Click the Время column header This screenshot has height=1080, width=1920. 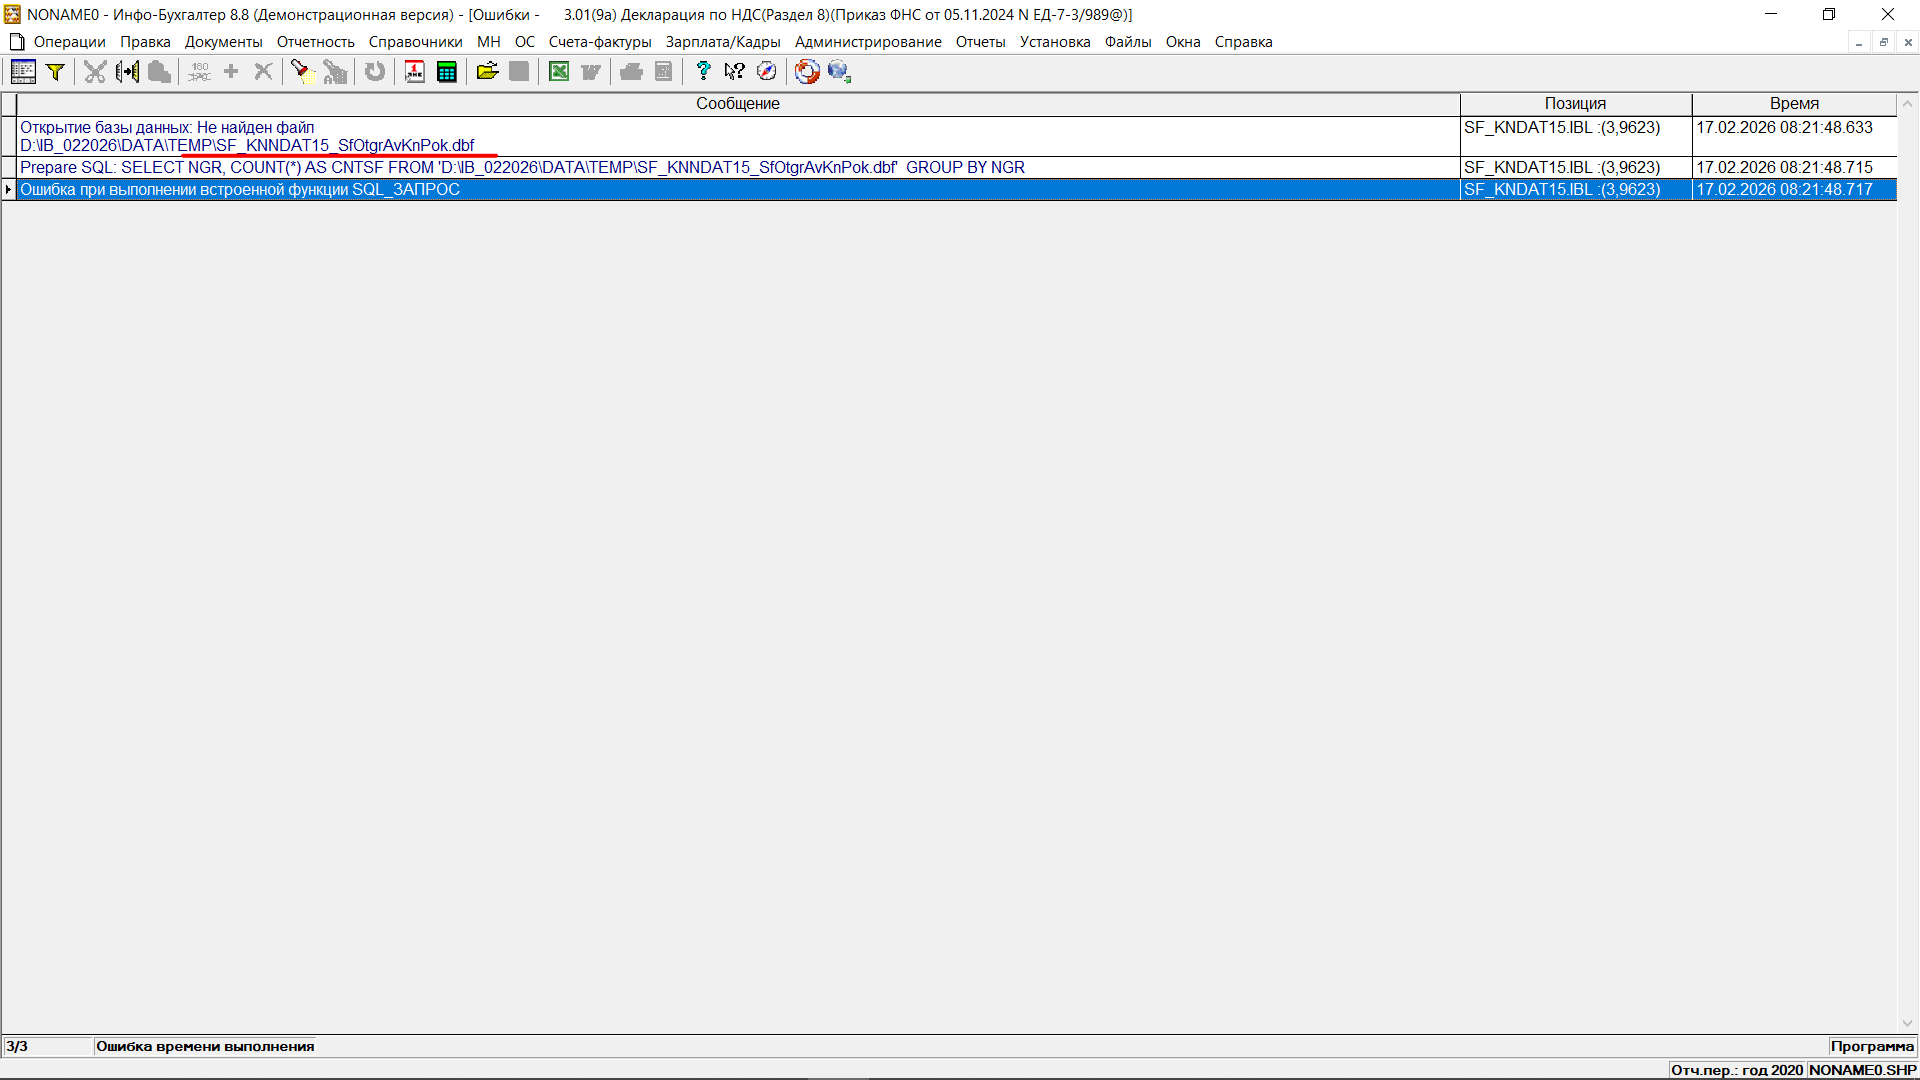pyautogui.click(x=1794, y=104)
